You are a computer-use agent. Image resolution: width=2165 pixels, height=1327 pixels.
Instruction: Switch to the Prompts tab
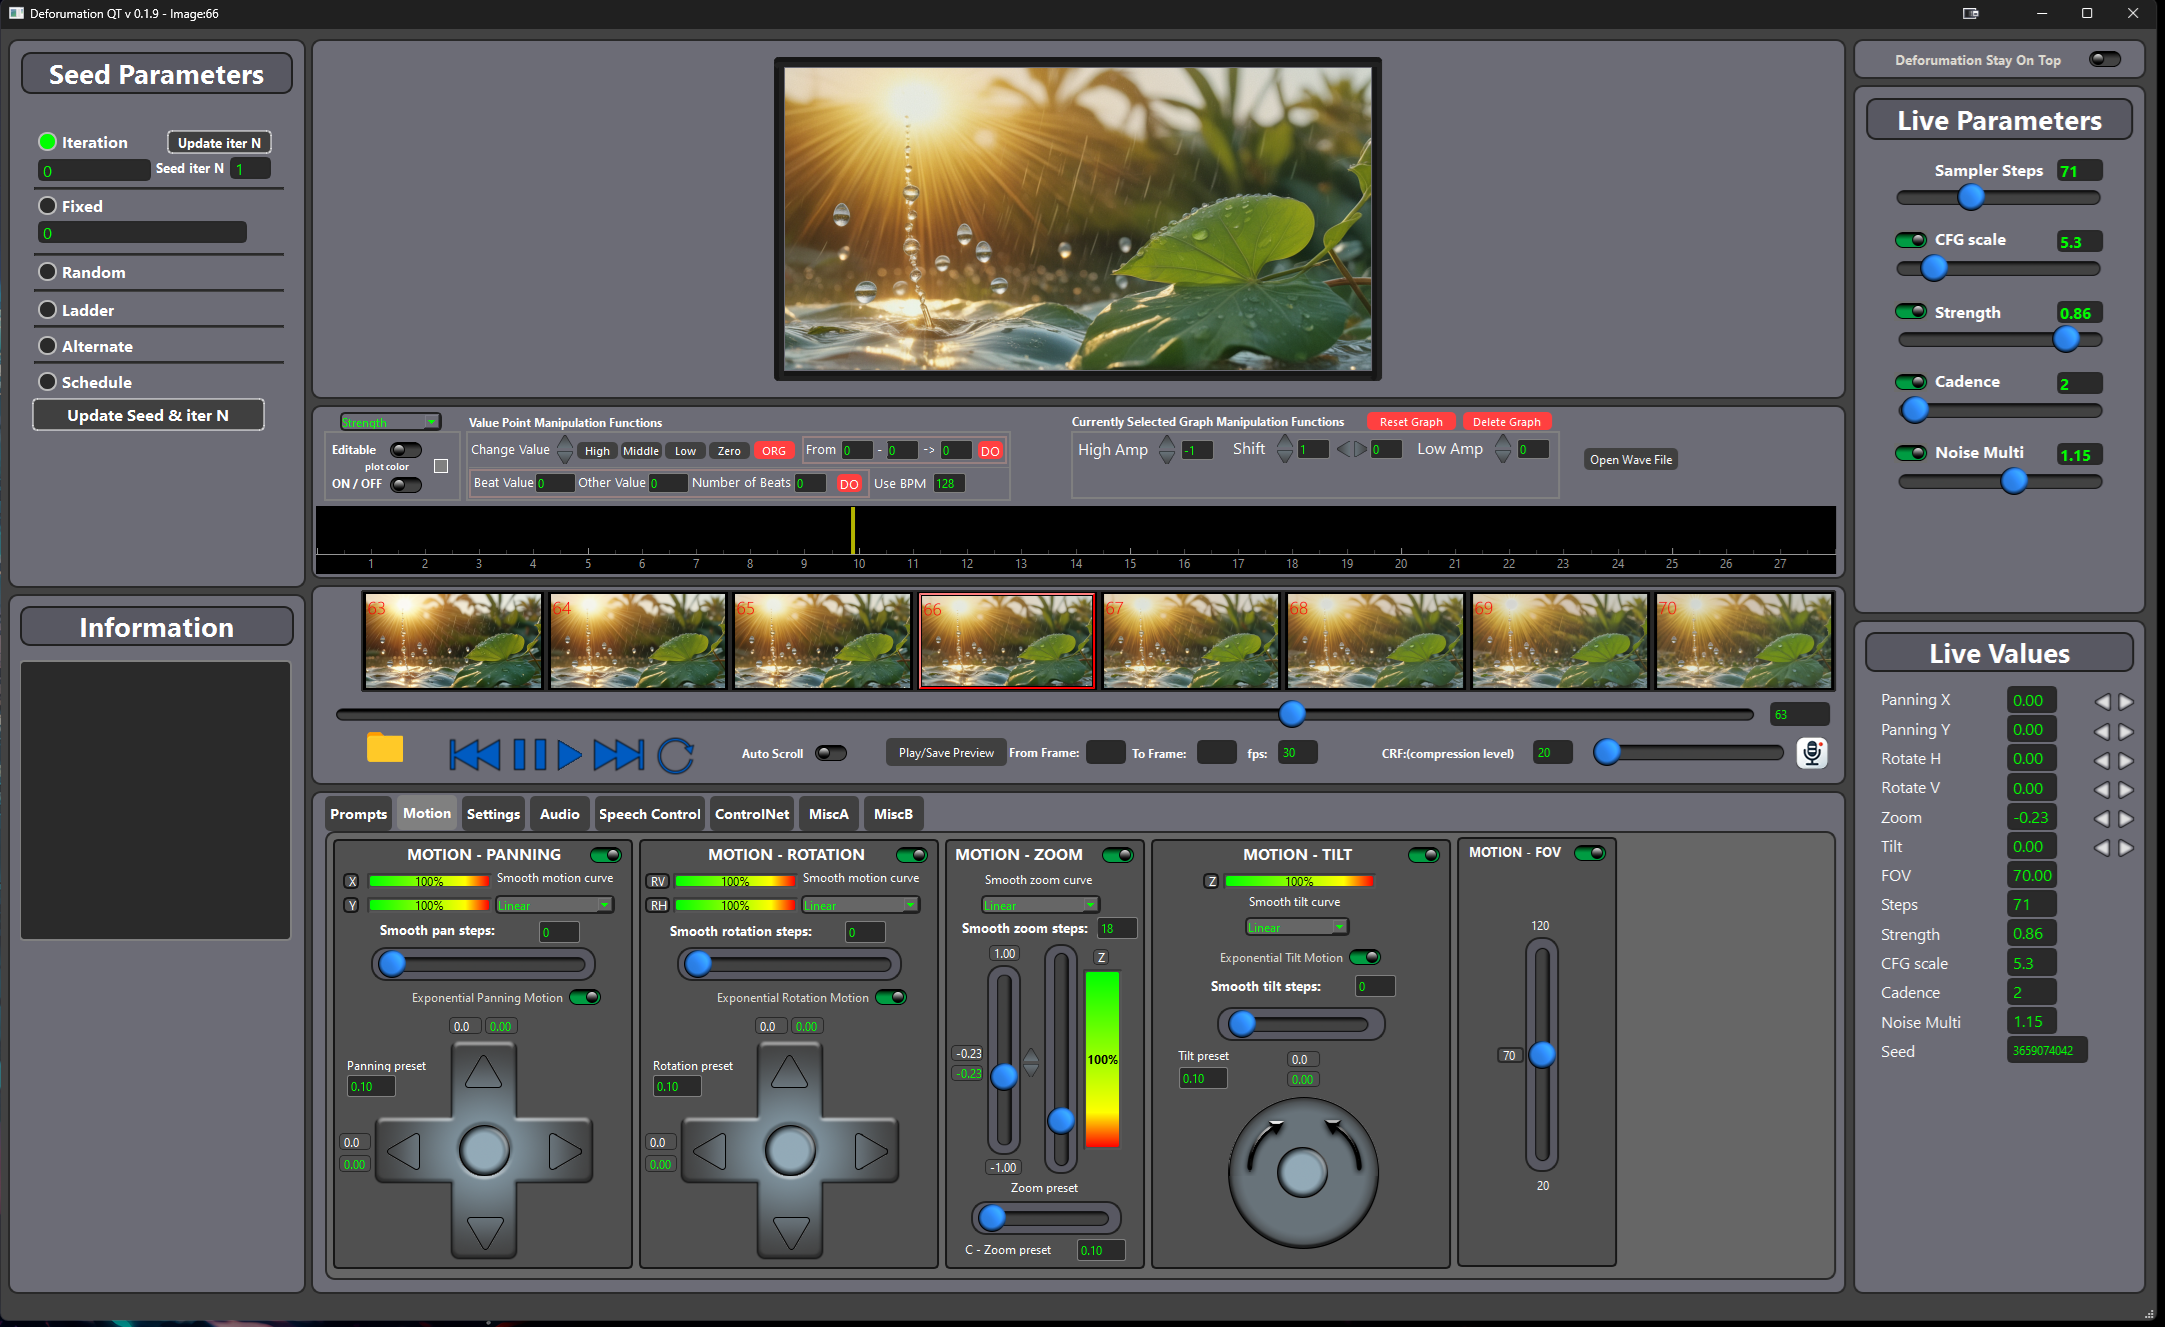point(358,814)
